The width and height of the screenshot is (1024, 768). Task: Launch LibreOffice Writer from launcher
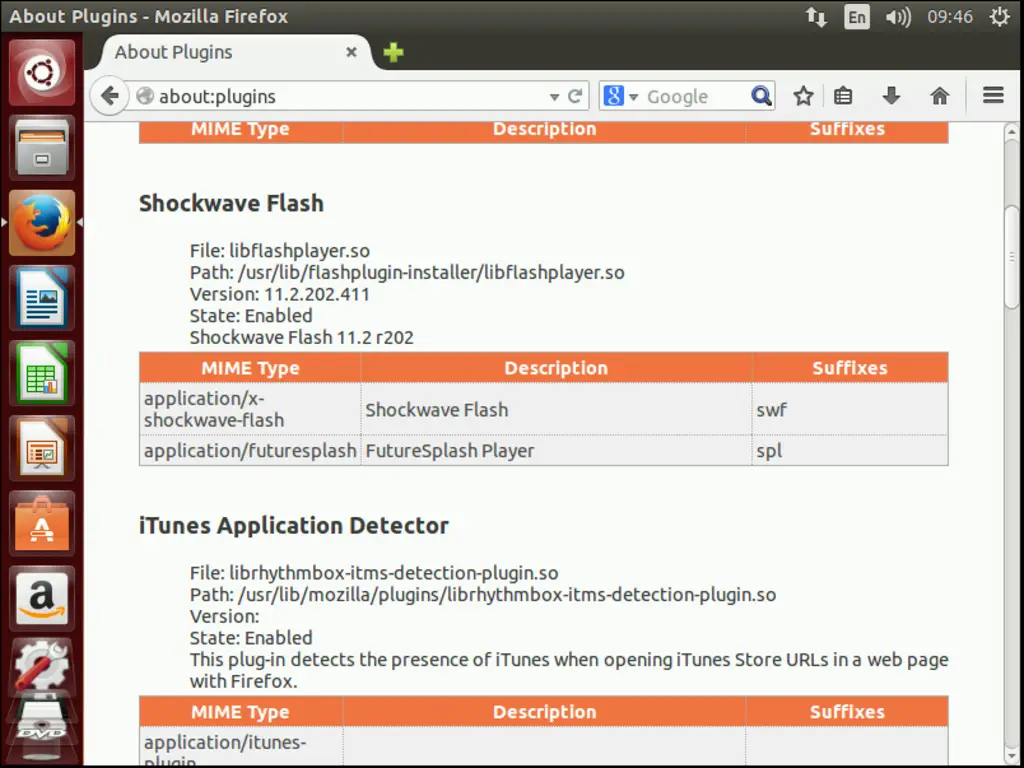42,298
